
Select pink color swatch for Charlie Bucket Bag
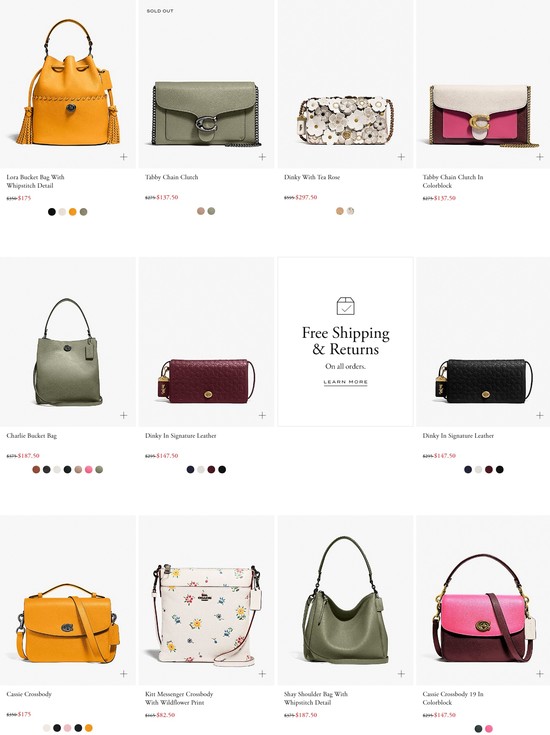click(89, 469)
